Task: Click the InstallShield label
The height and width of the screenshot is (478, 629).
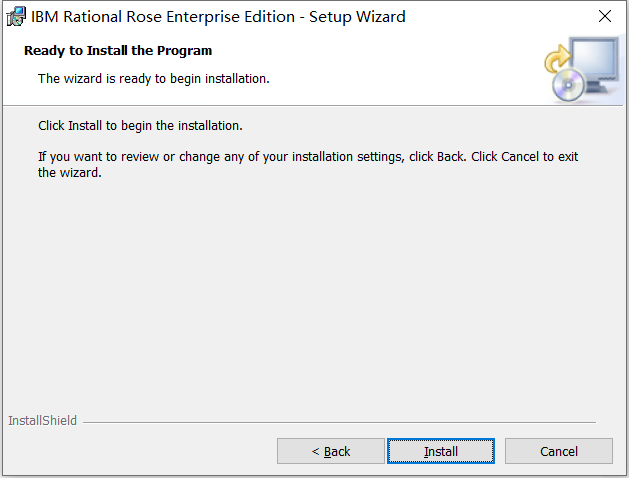Action: [x=43, y=421]
